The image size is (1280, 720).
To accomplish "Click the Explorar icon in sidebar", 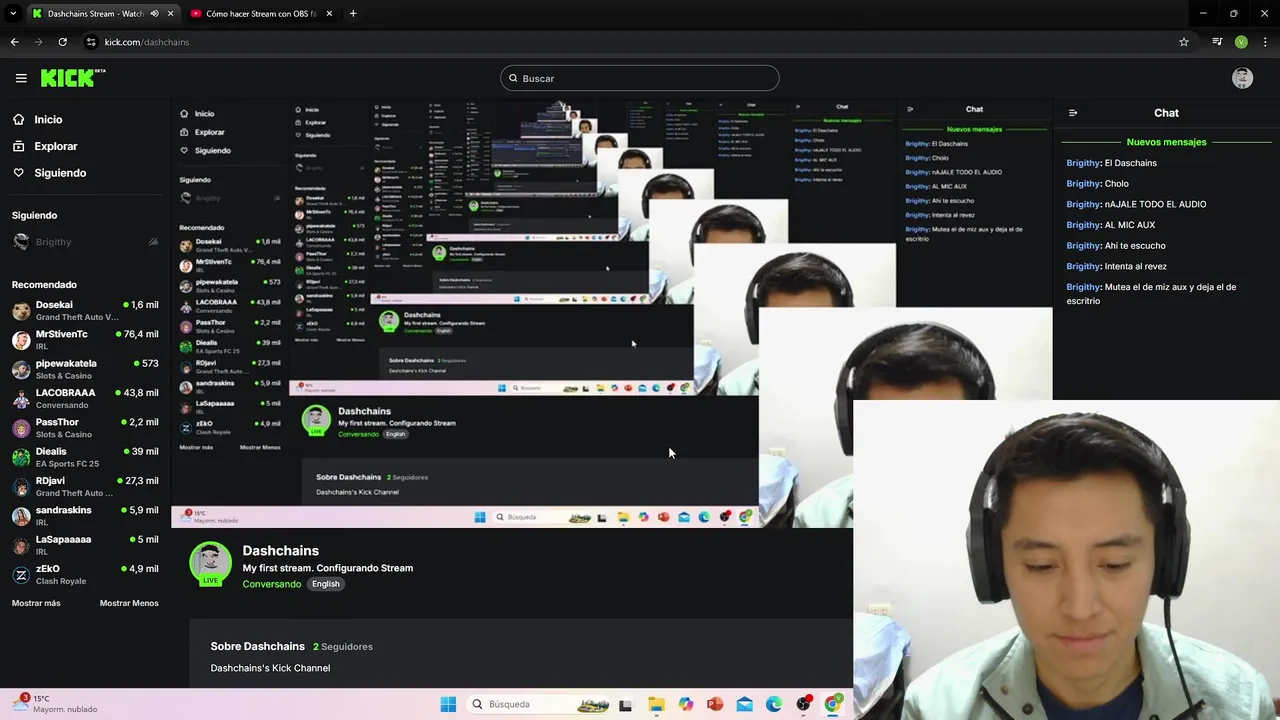I will click(x=19, y=146).
